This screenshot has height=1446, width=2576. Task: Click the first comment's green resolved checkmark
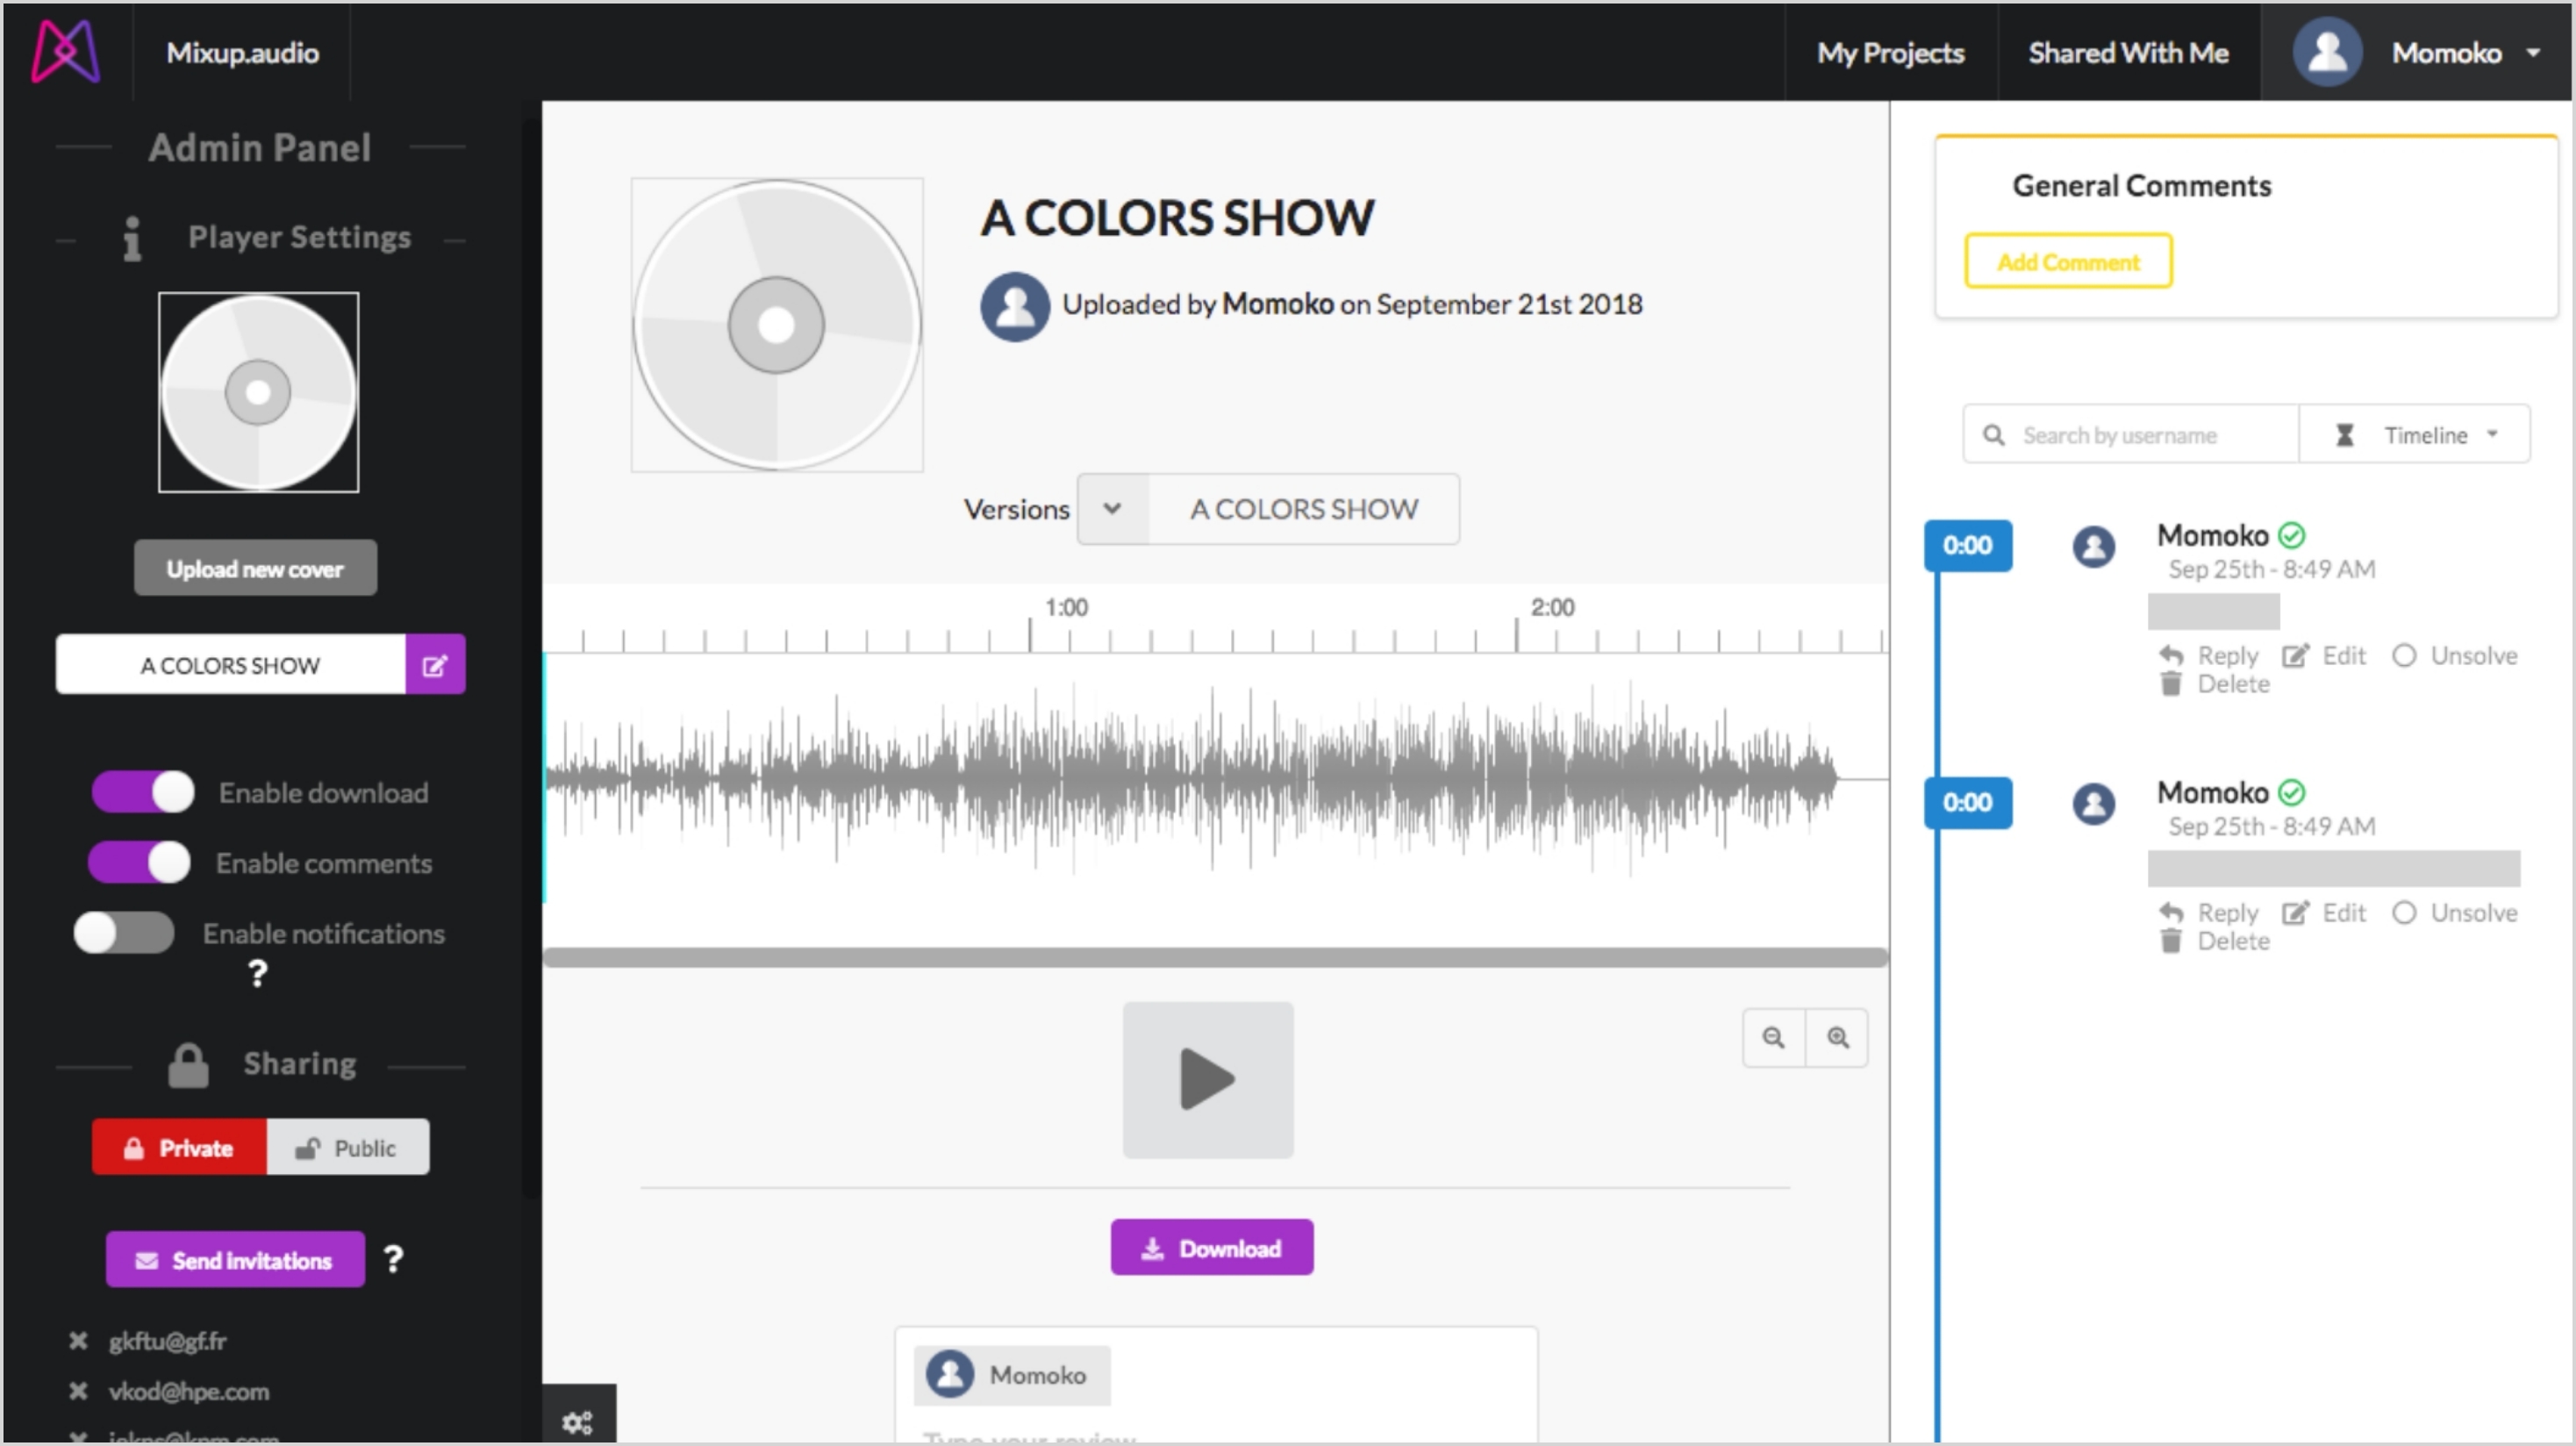tap(2291, 535)
